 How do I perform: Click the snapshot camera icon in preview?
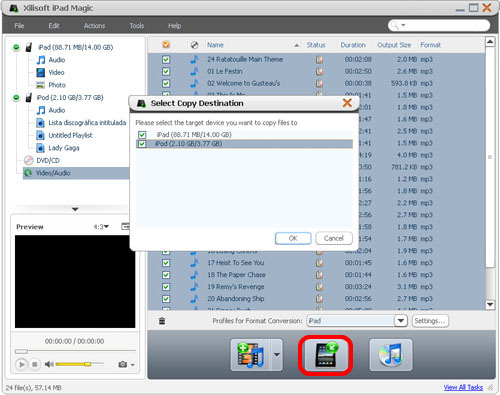point(122,364)
